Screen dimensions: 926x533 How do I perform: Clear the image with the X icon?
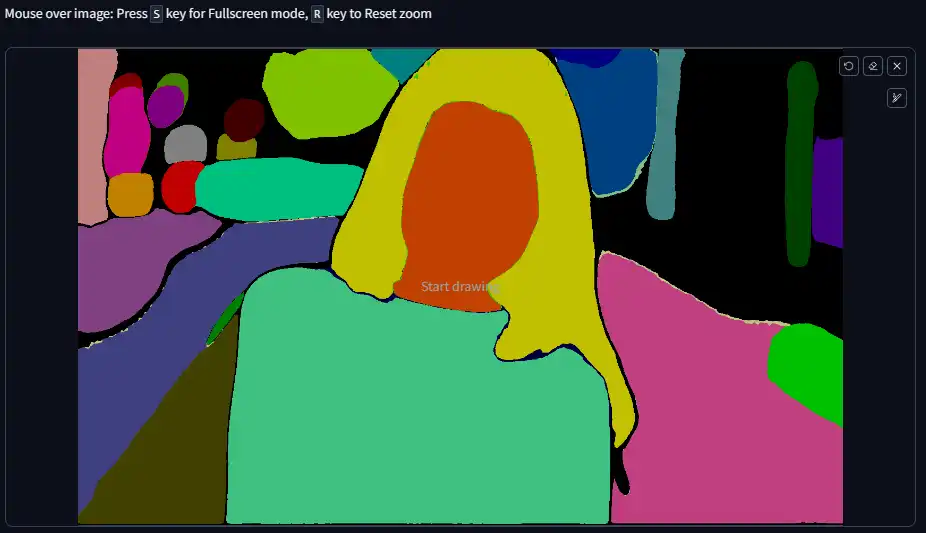pyautogui.click(x=897, y=66)
